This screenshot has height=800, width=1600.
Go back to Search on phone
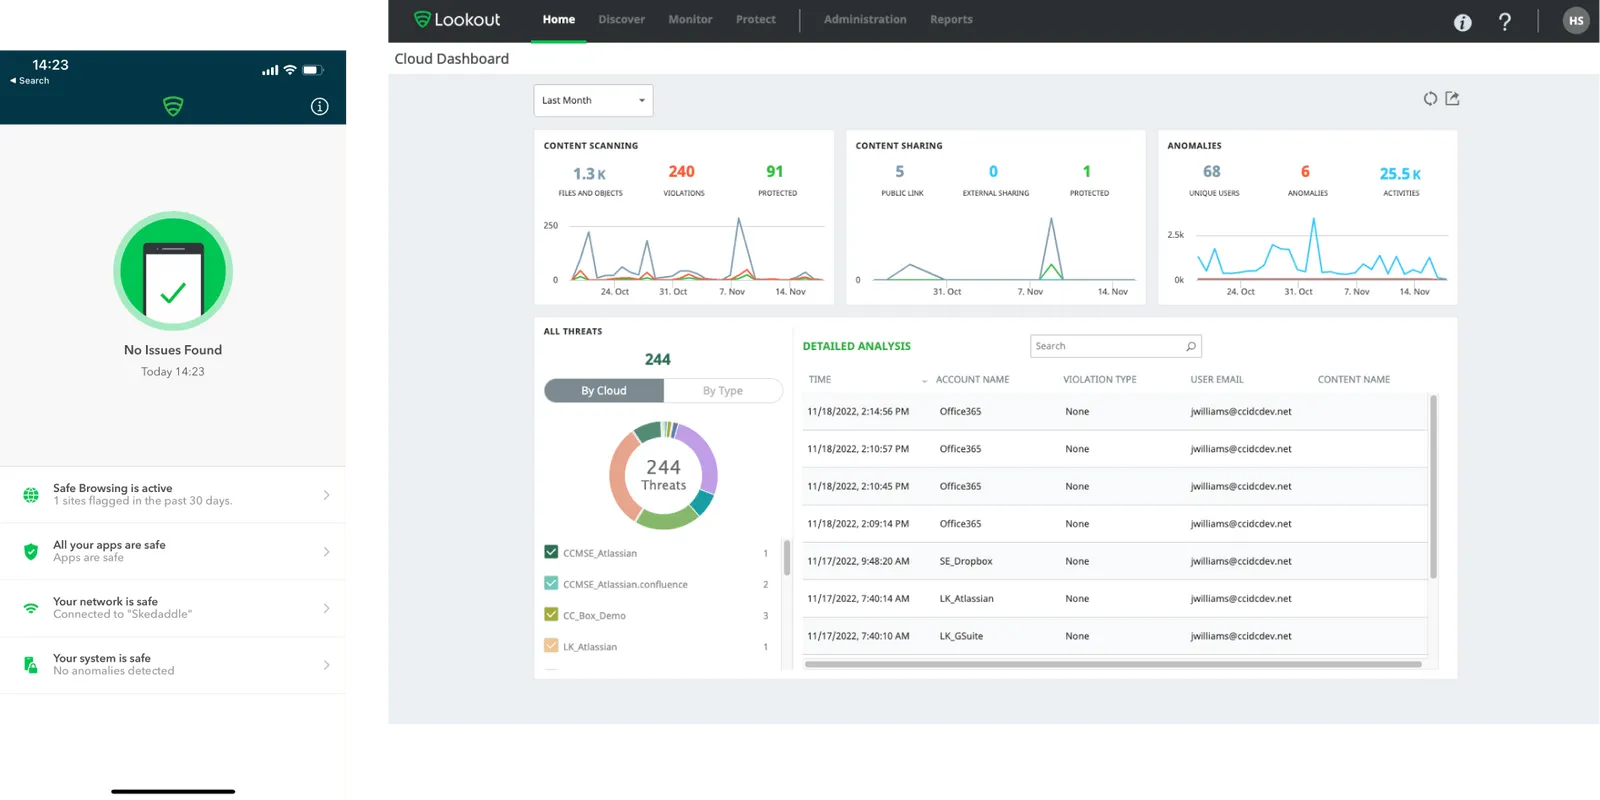(x=29, y=81)
